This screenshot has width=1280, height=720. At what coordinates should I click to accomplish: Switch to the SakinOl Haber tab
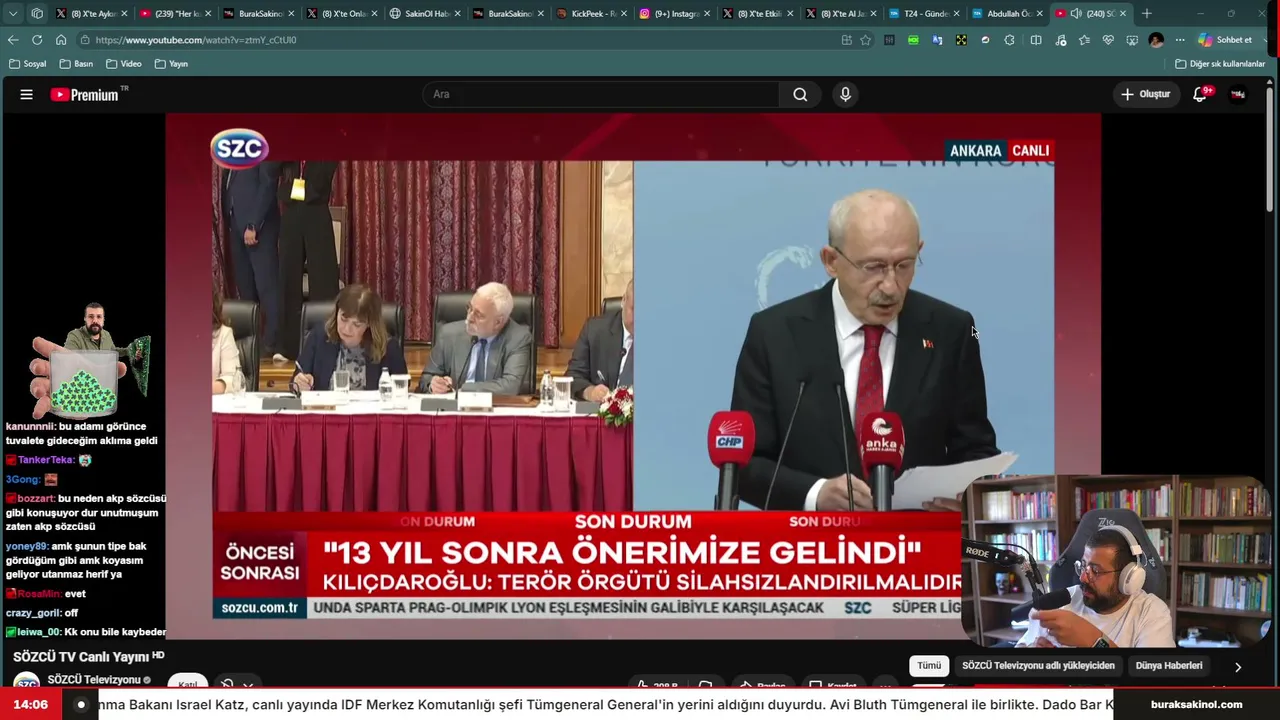pyautogui.click(x=425, y=13)
